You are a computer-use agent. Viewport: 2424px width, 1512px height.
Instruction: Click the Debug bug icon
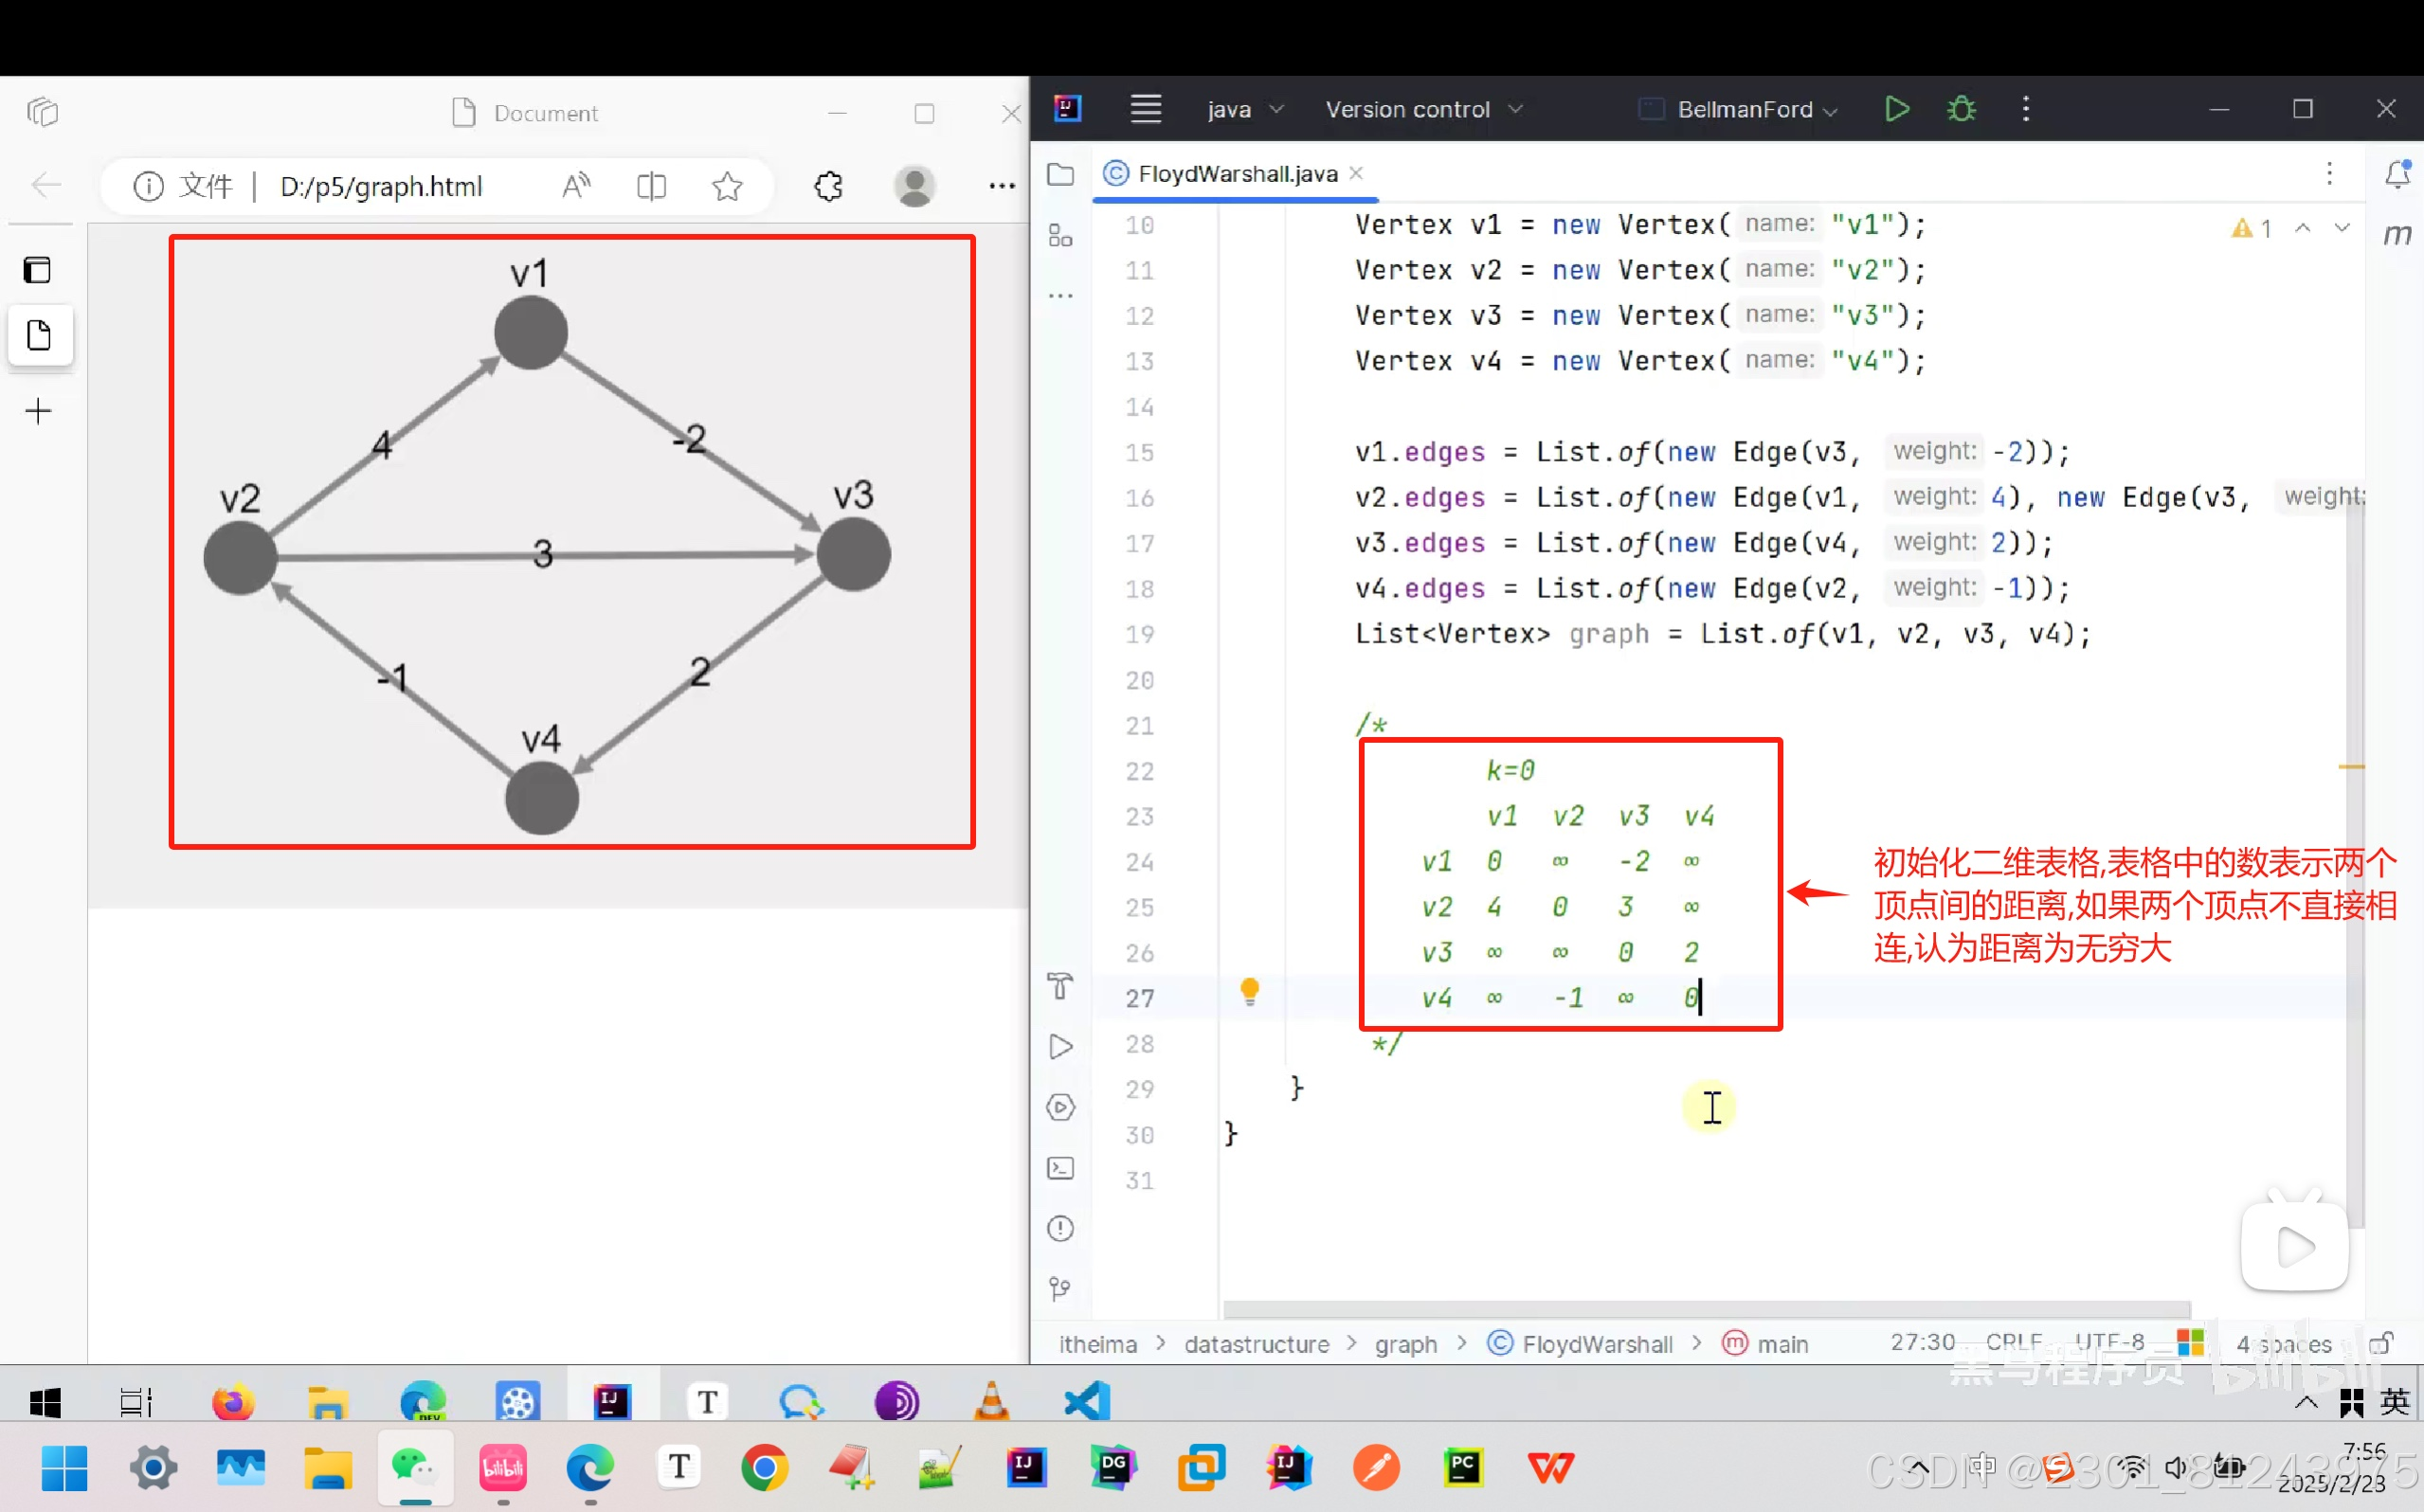[x=1961, y=109]
